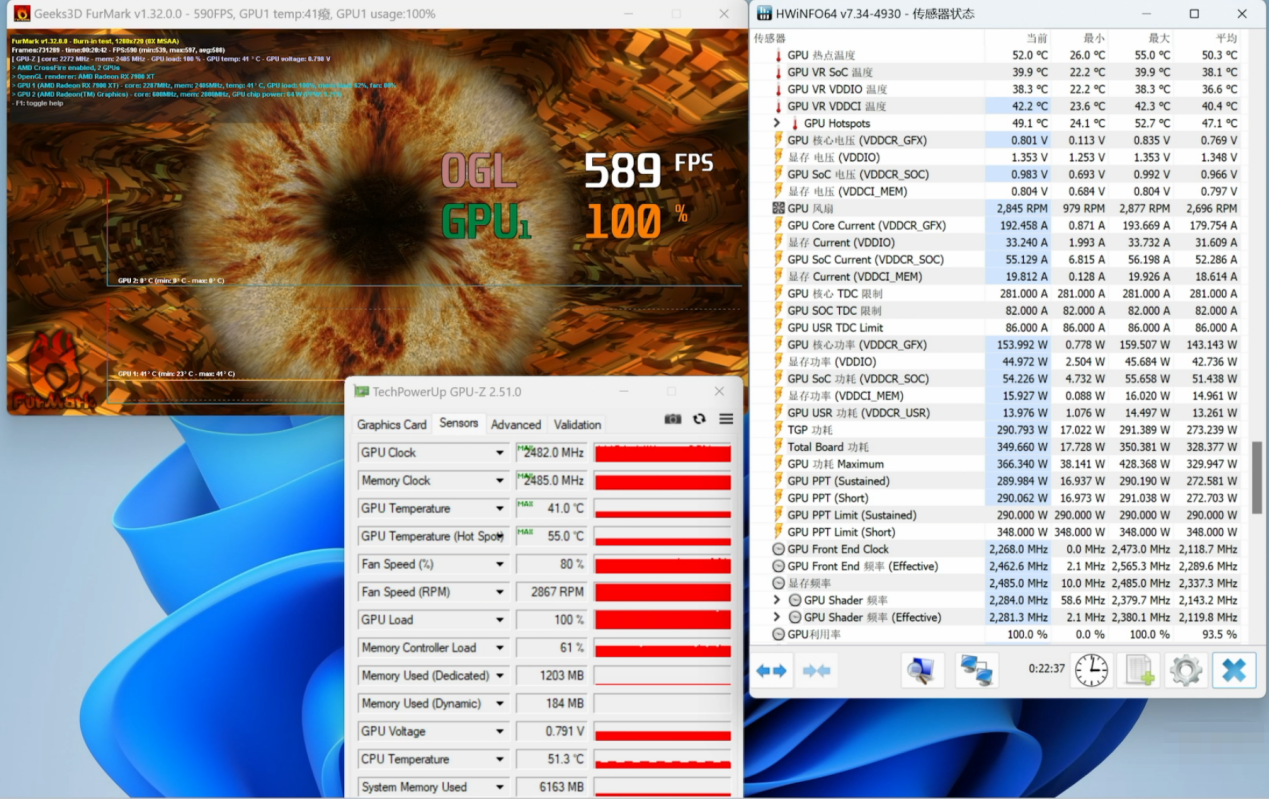Expand the GPU Hotspots tree row
The height and width of the screenshot is (799, 1269).
coord(777,124)
